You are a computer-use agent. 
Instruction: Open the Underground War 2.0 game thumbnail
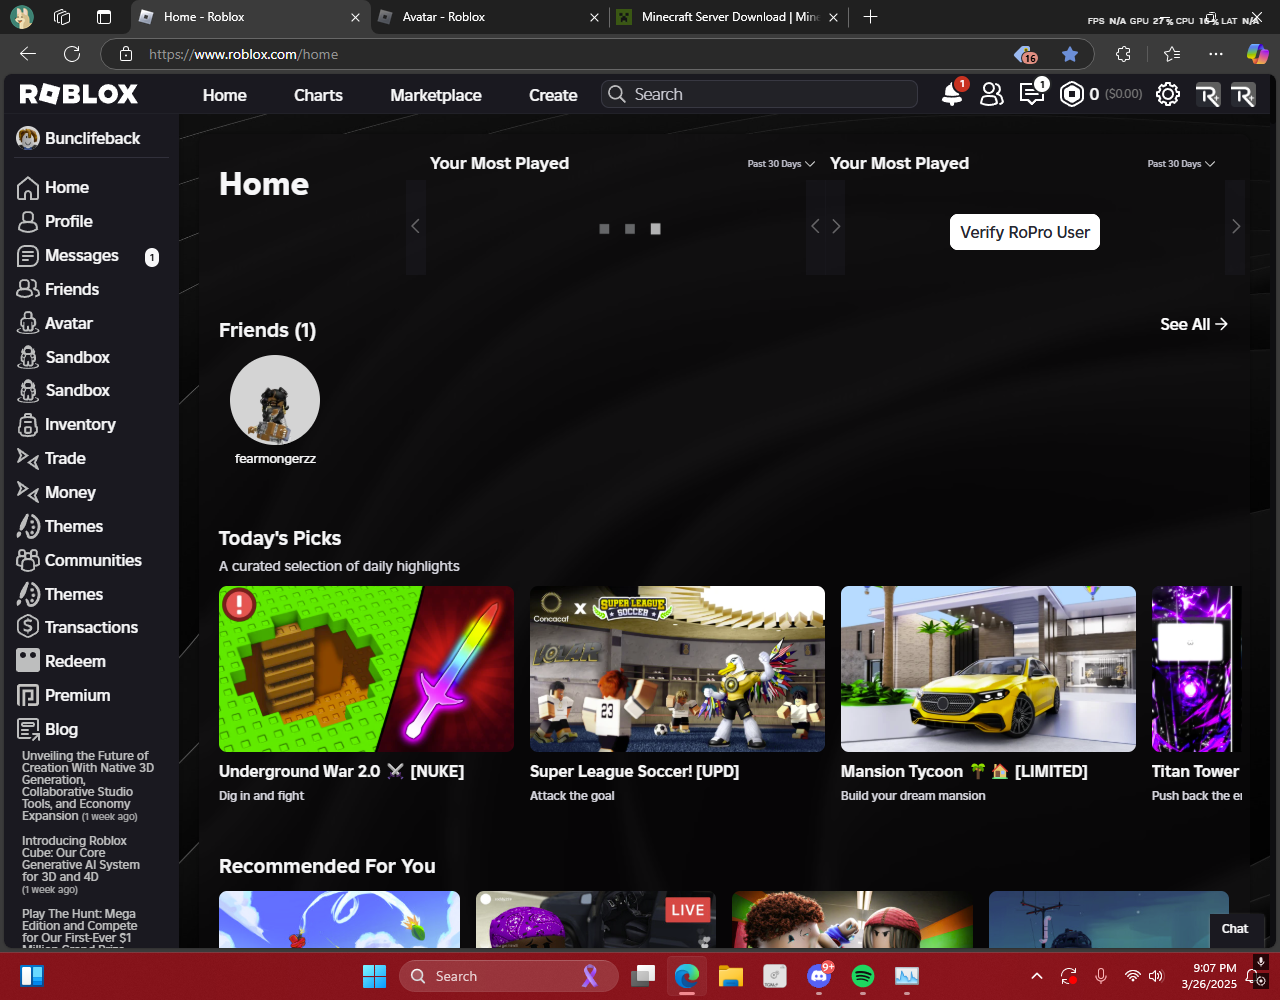(366, 669)
